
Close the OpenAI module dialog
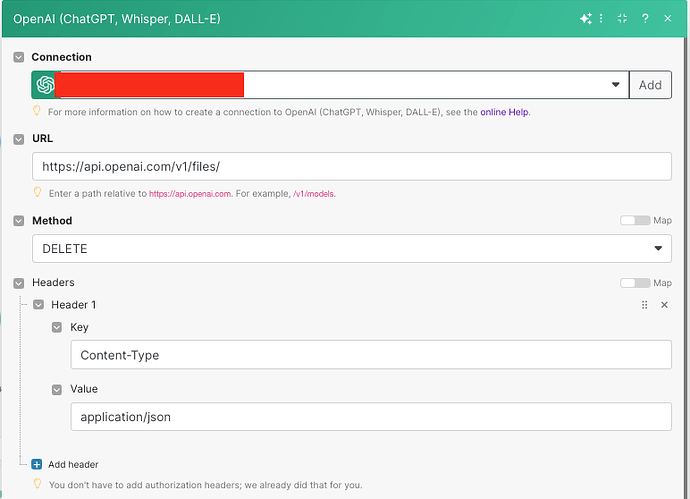click(x=668, y=18)
